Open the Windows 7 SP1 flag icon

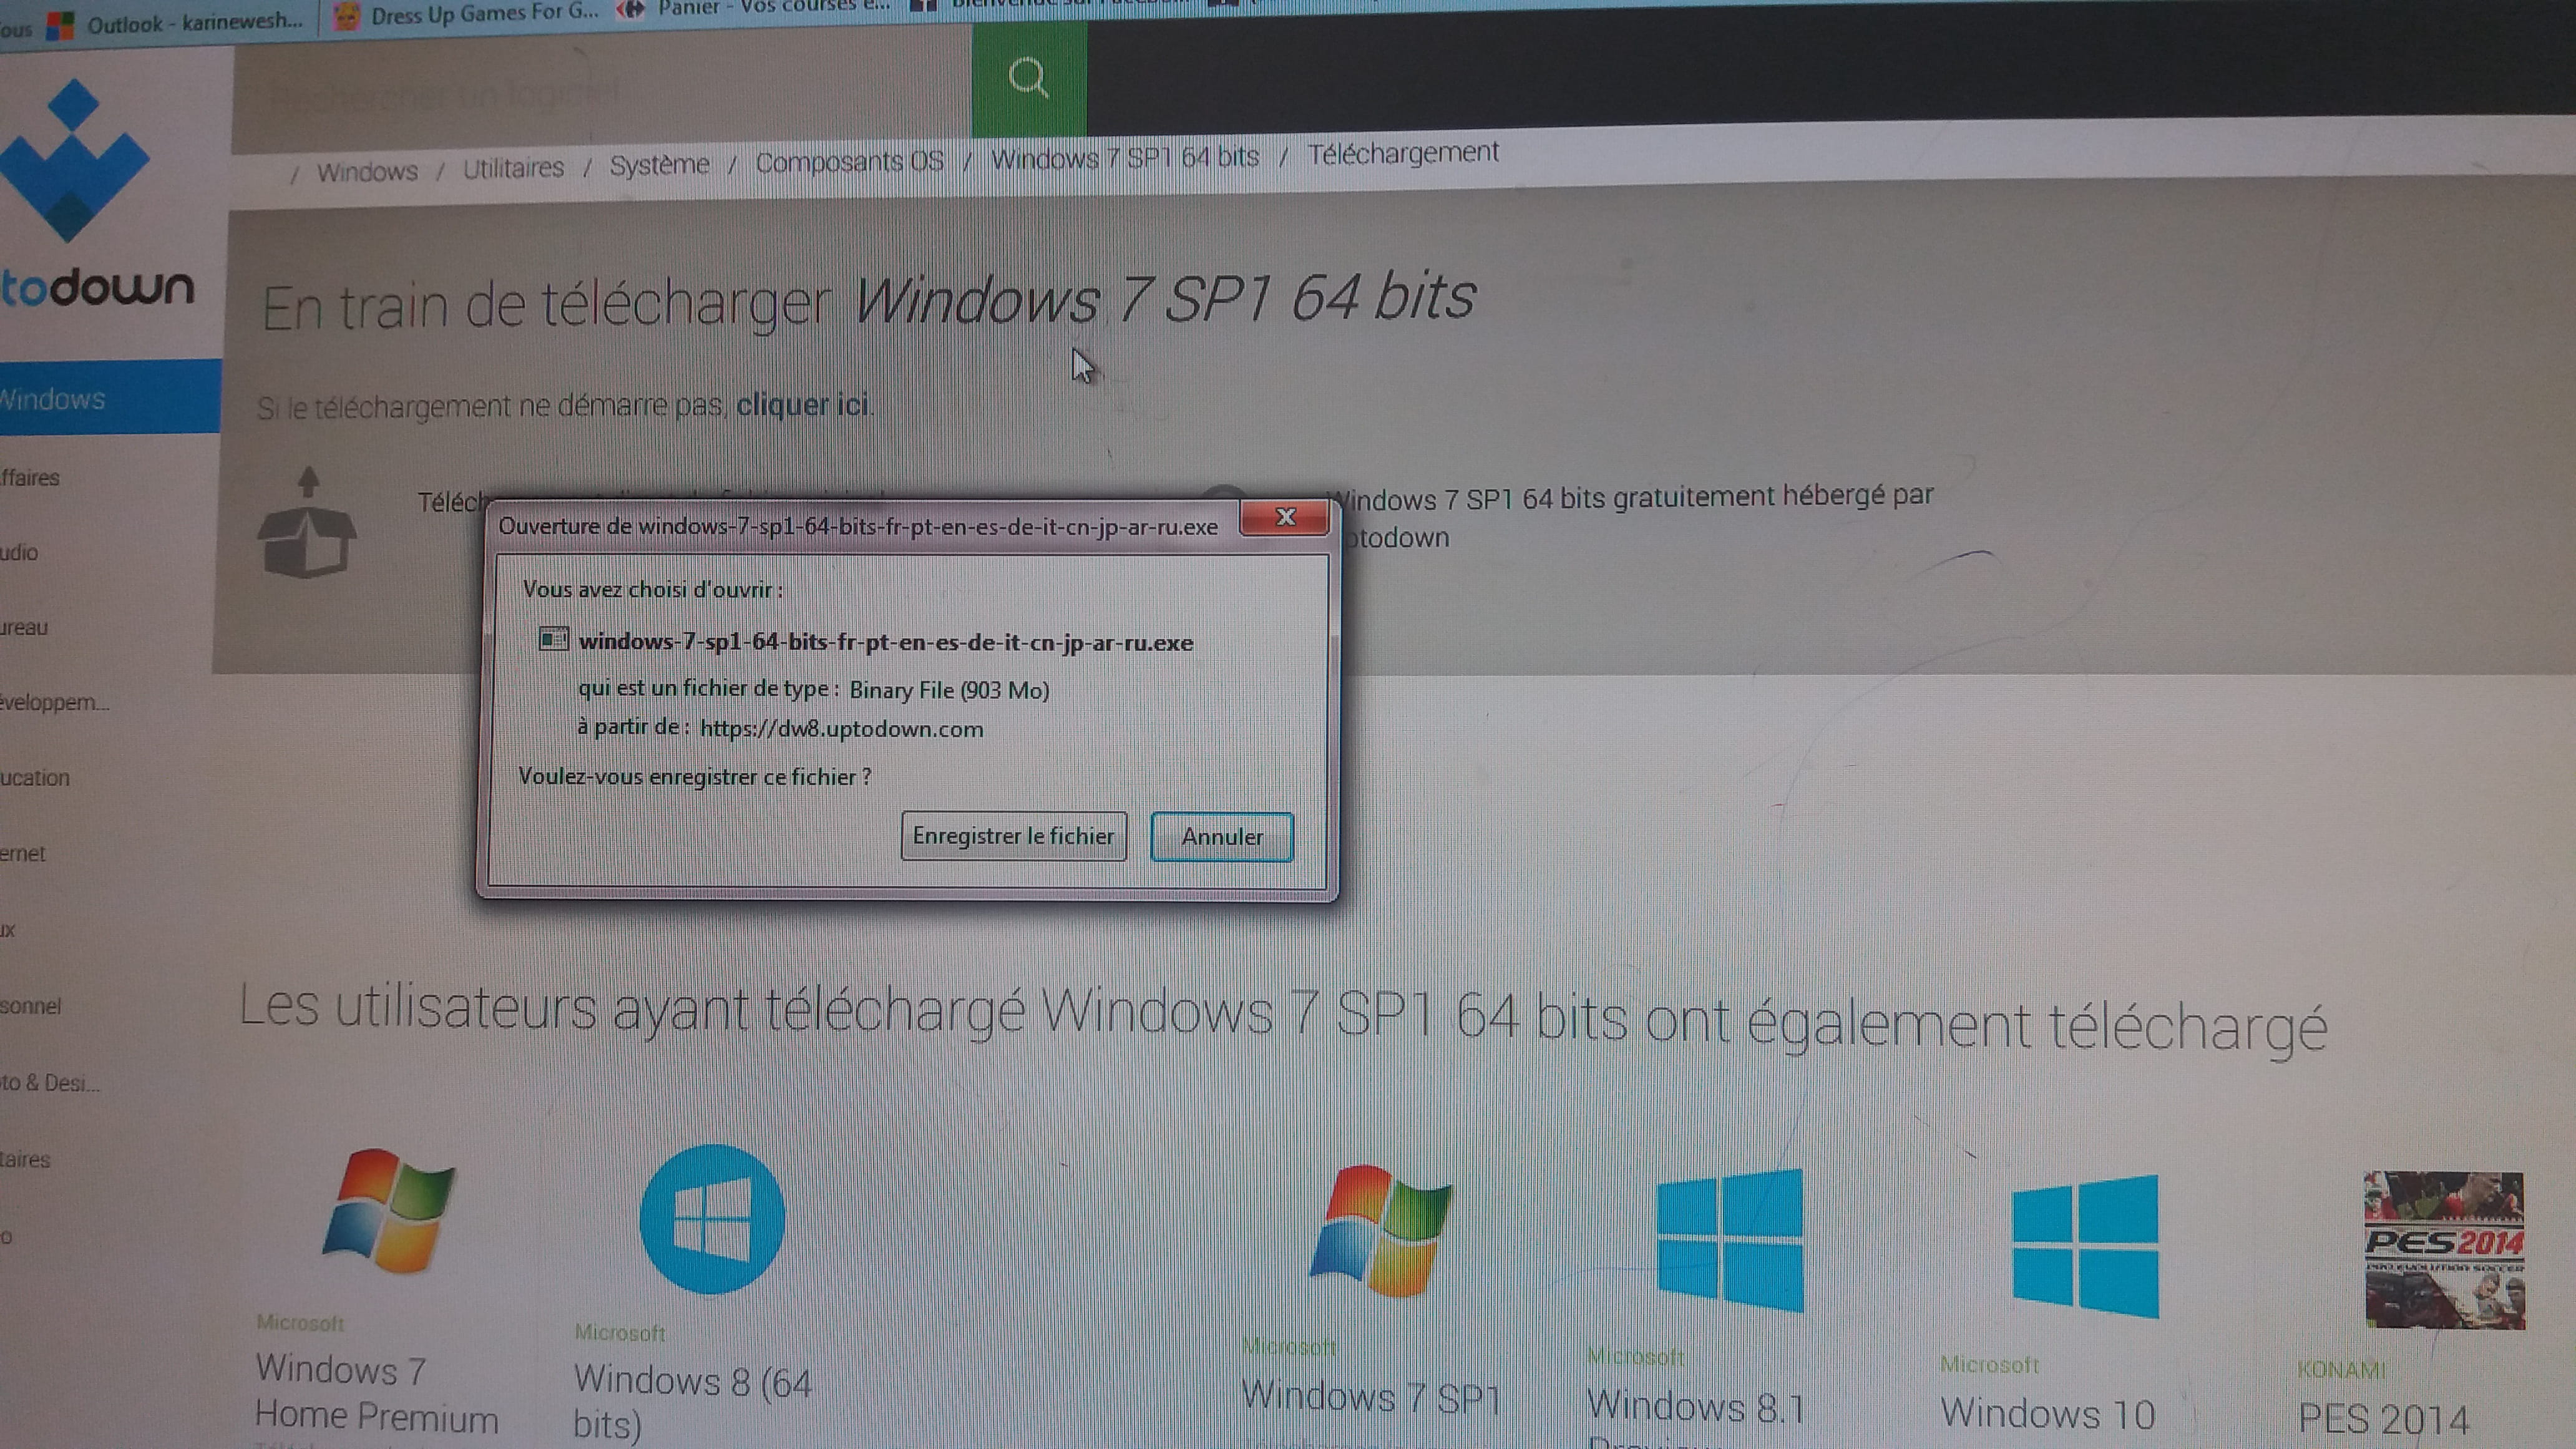click(1381, 1230)
